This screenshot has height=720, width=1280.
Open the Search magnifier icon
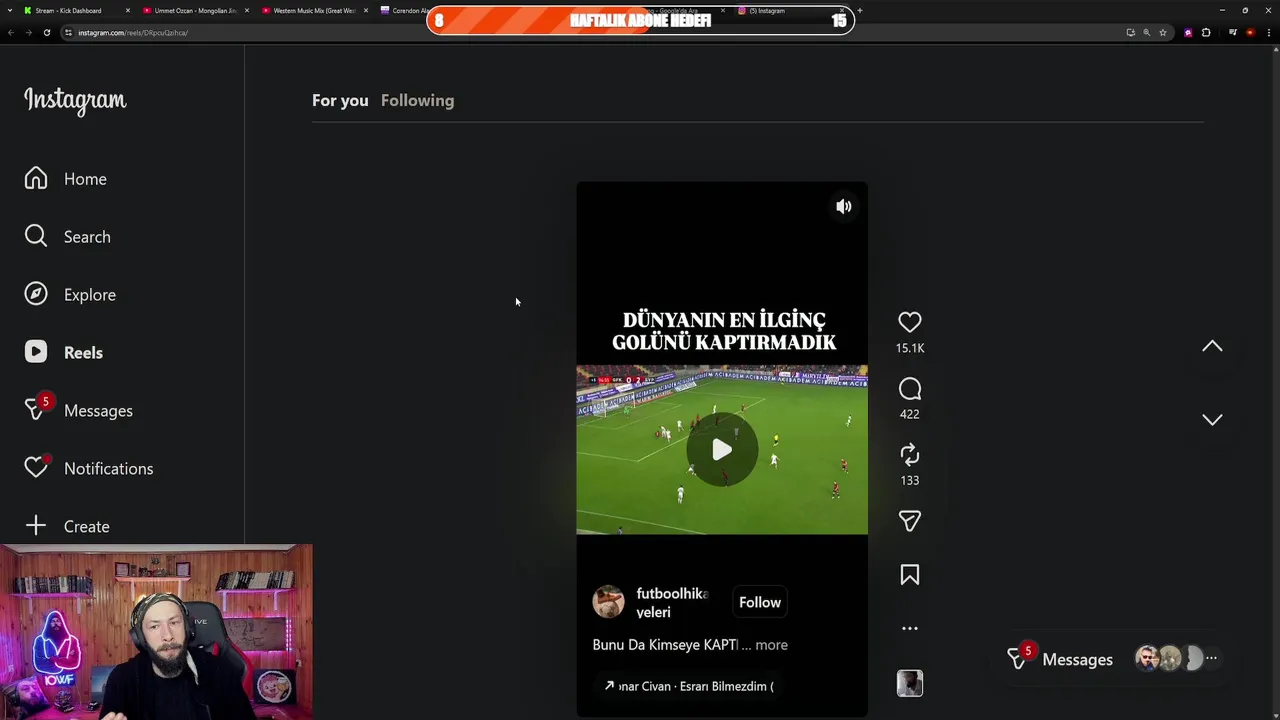[36, 236]
